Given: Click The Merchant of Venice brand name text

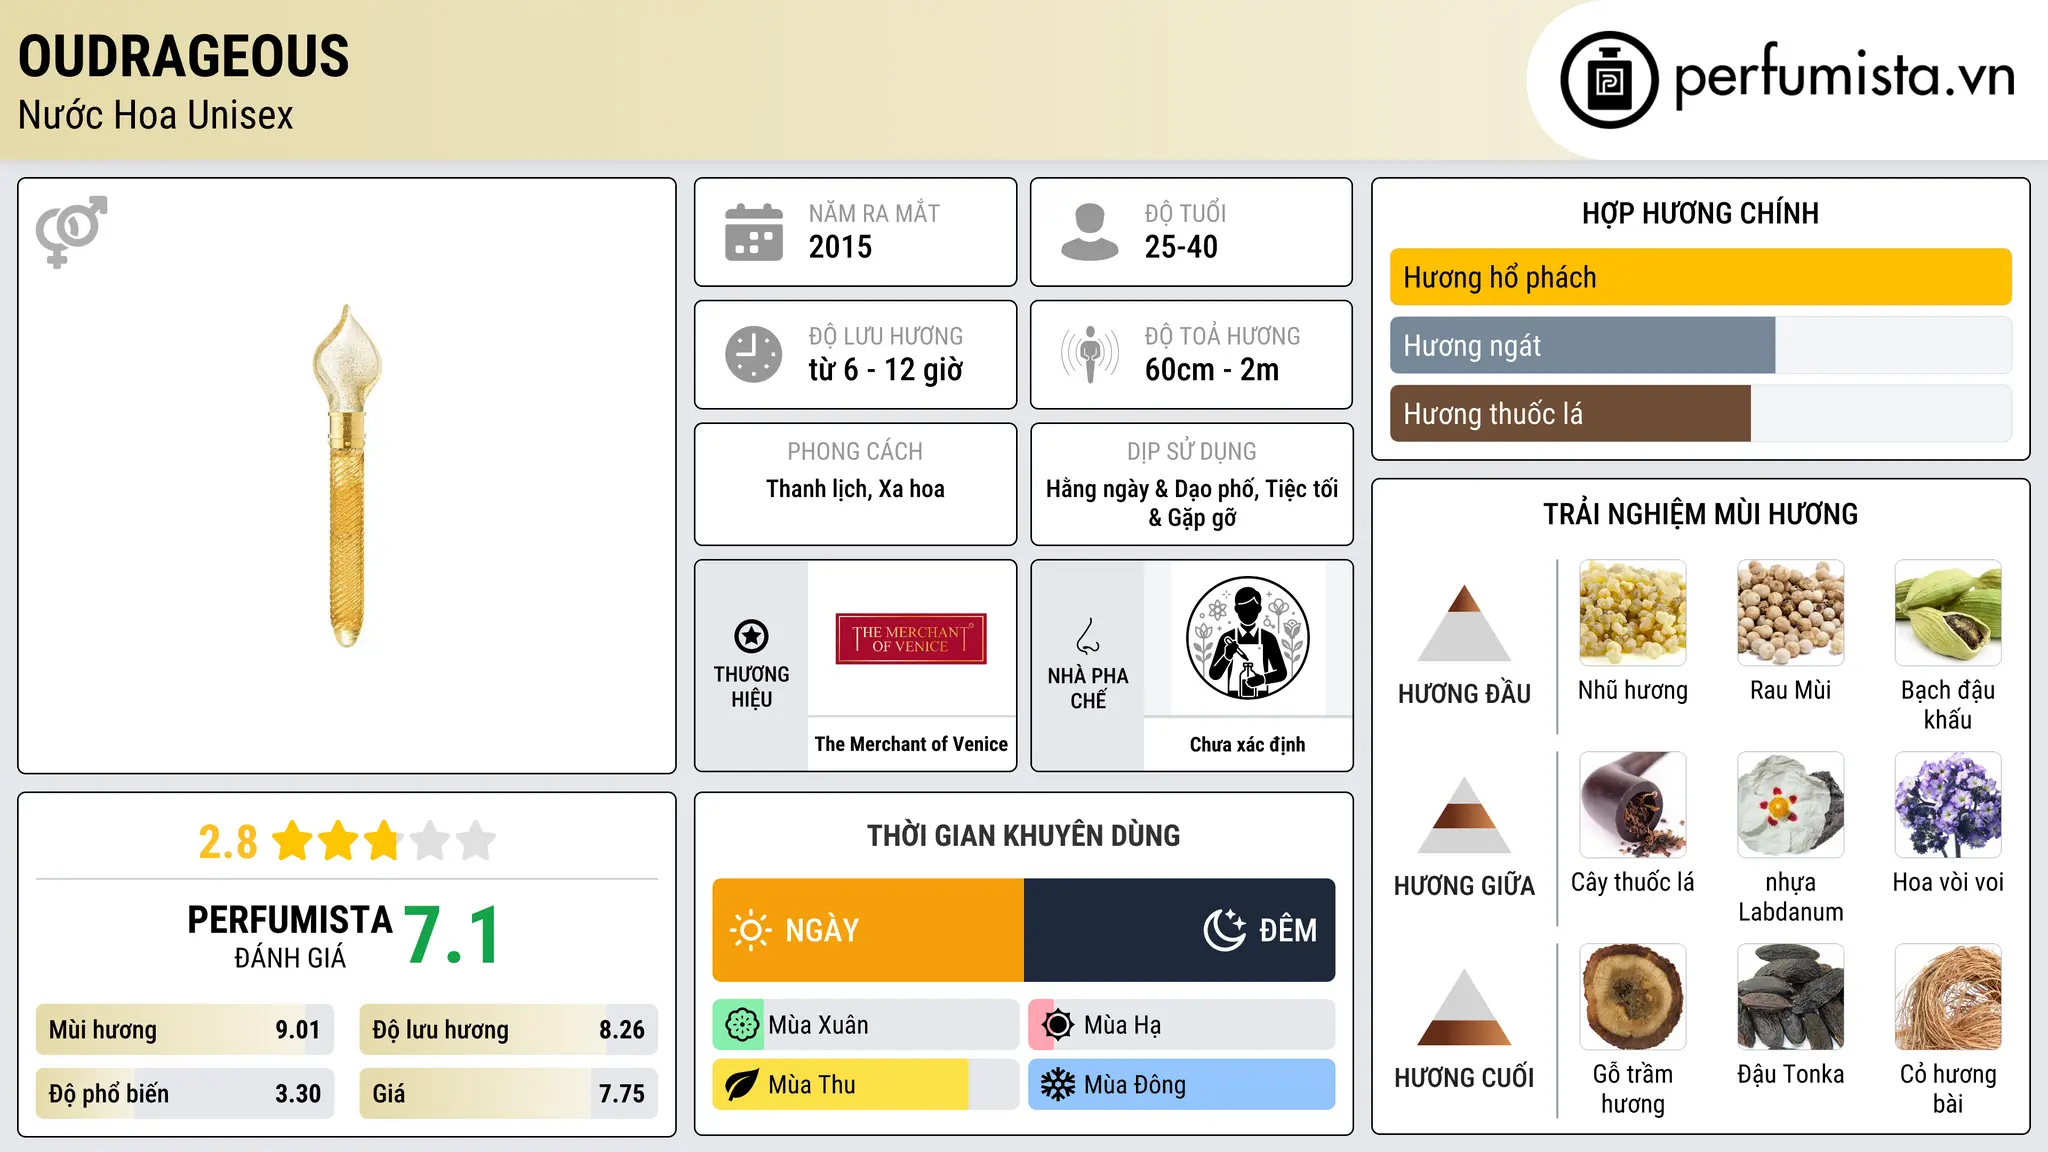Looking at the screenshot, I should [x=911, y=744].
